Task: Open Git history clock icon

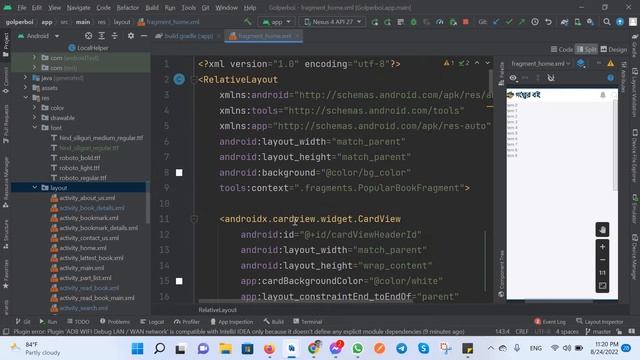Action: point(535,22)
